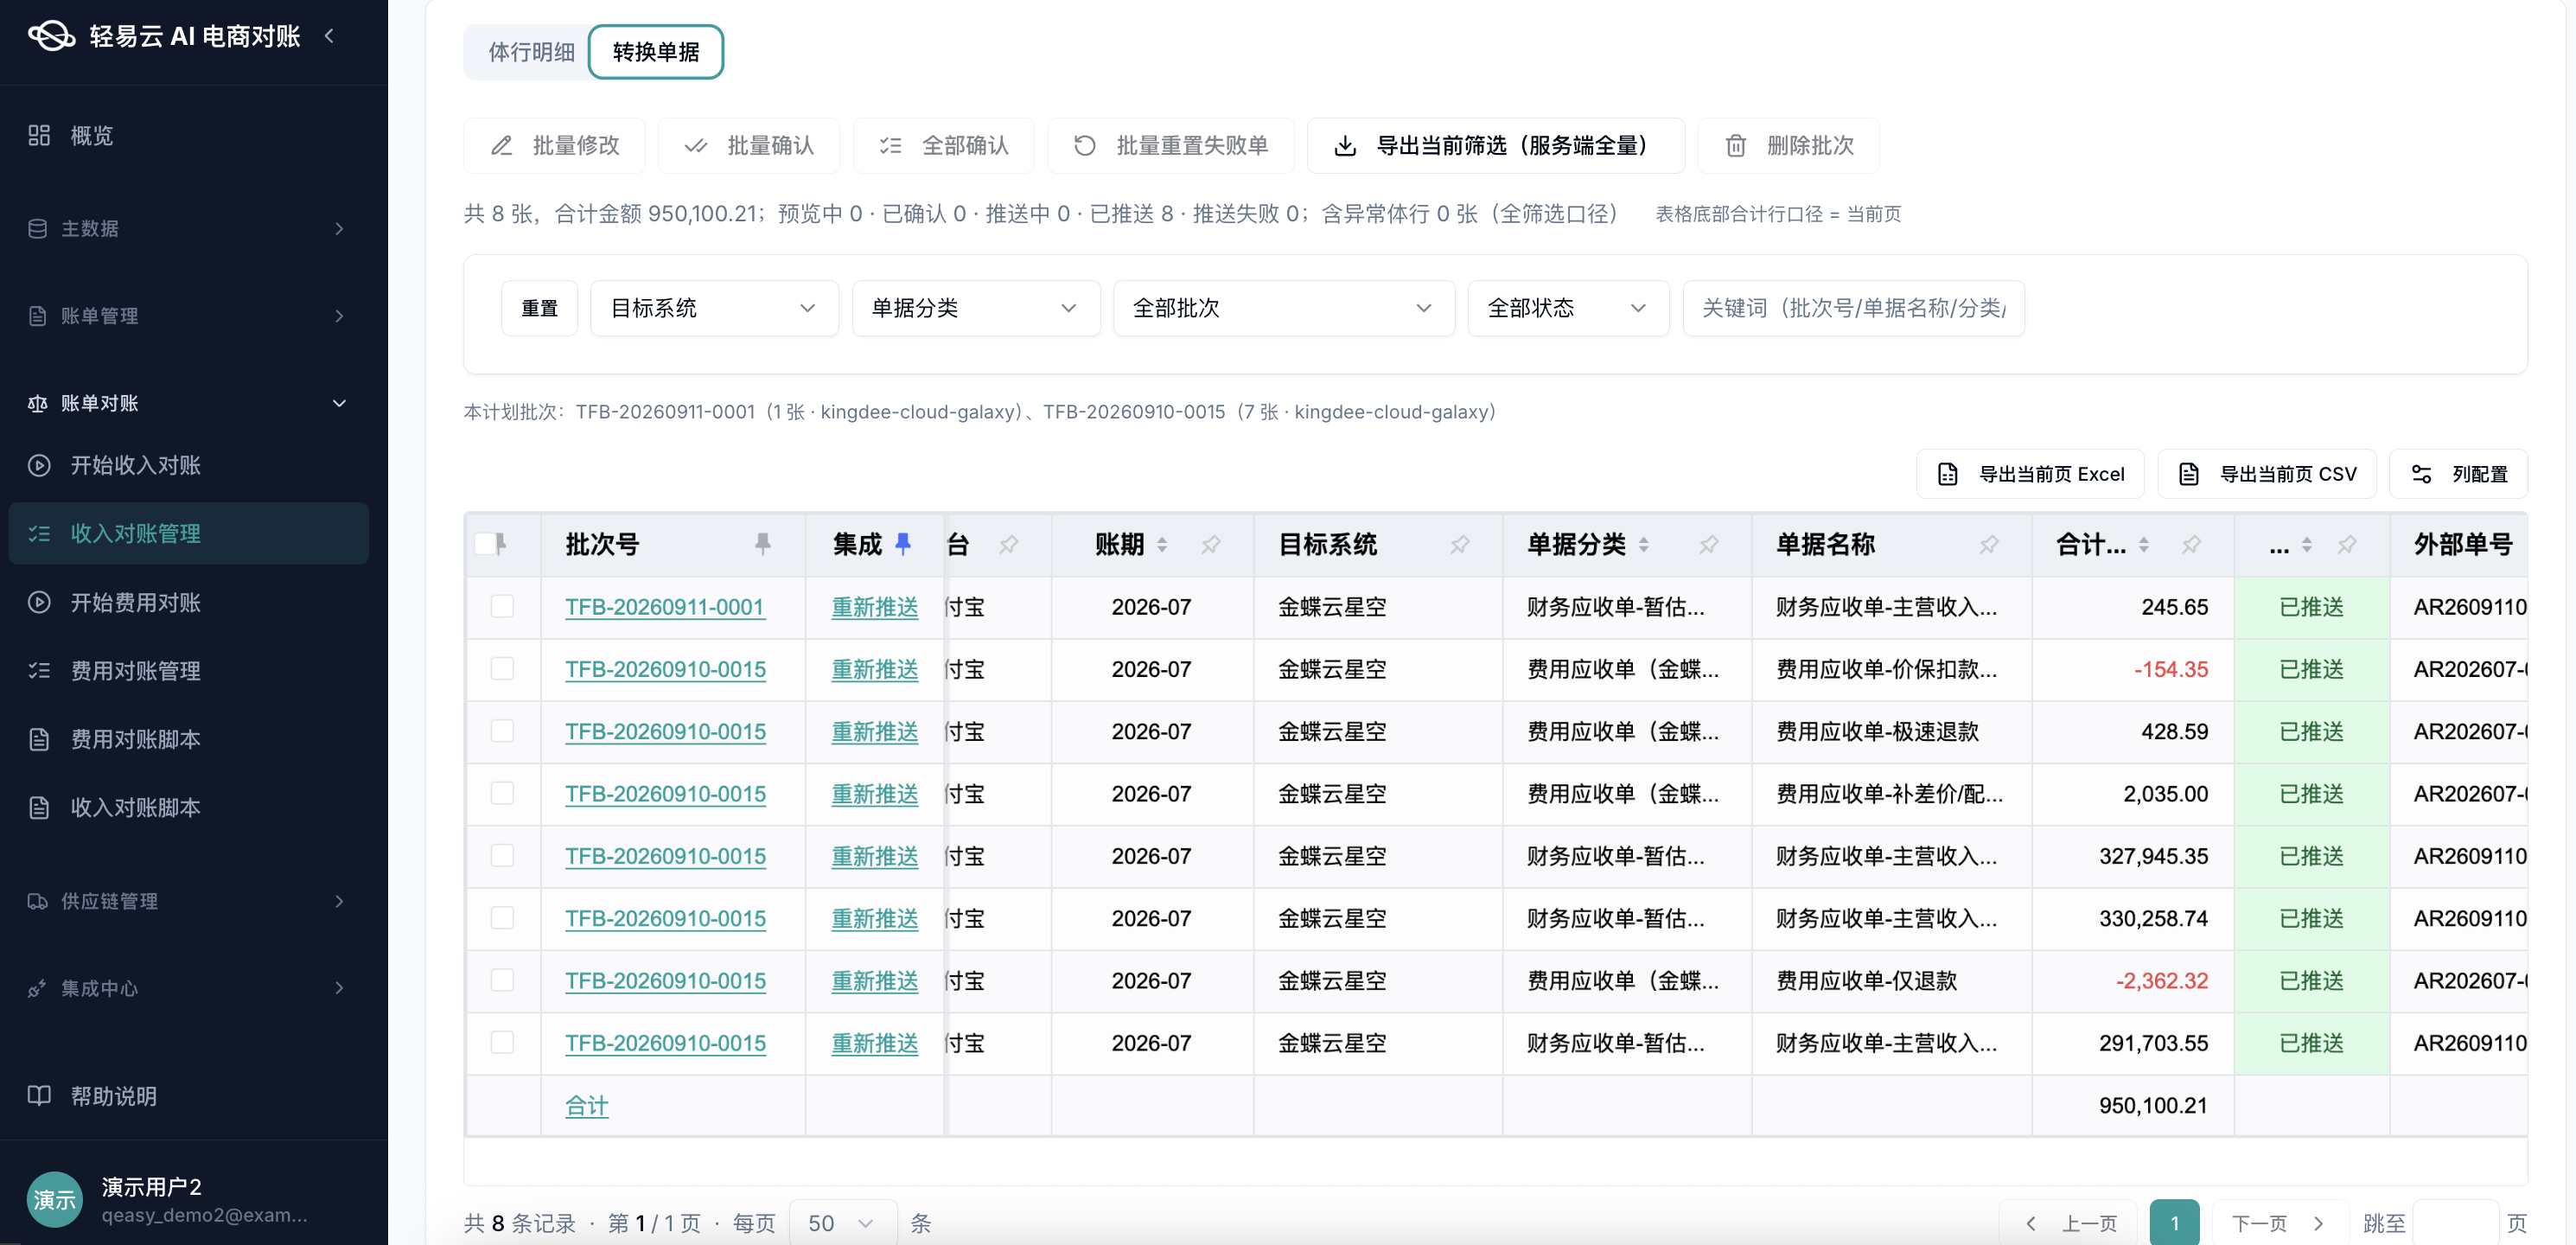This screenshot has height=1245, width=2576.
Task: Open 单据分类 filter dropdown
Action: coord(976,308)
